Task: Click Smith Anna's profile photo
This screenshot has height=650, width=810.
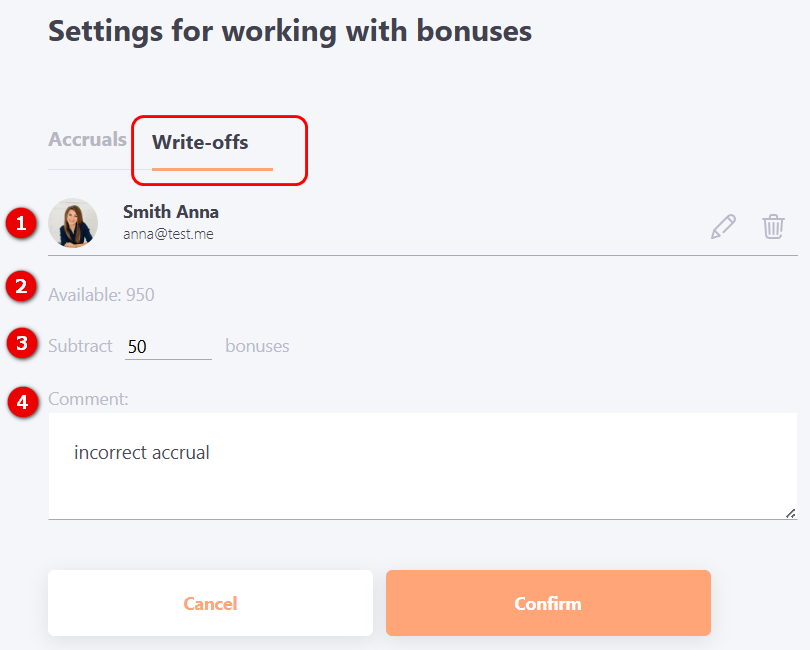Action: [x=73, y=223]
